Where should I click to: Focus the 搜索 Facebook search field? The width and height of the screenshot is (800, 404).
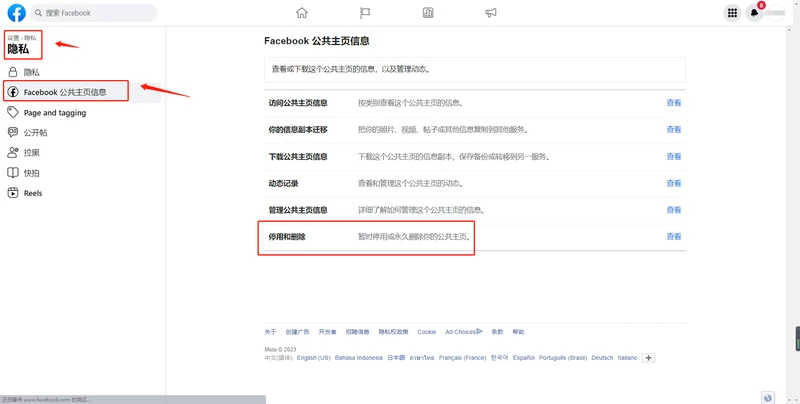pyautogui.click(x=93, y=13)
